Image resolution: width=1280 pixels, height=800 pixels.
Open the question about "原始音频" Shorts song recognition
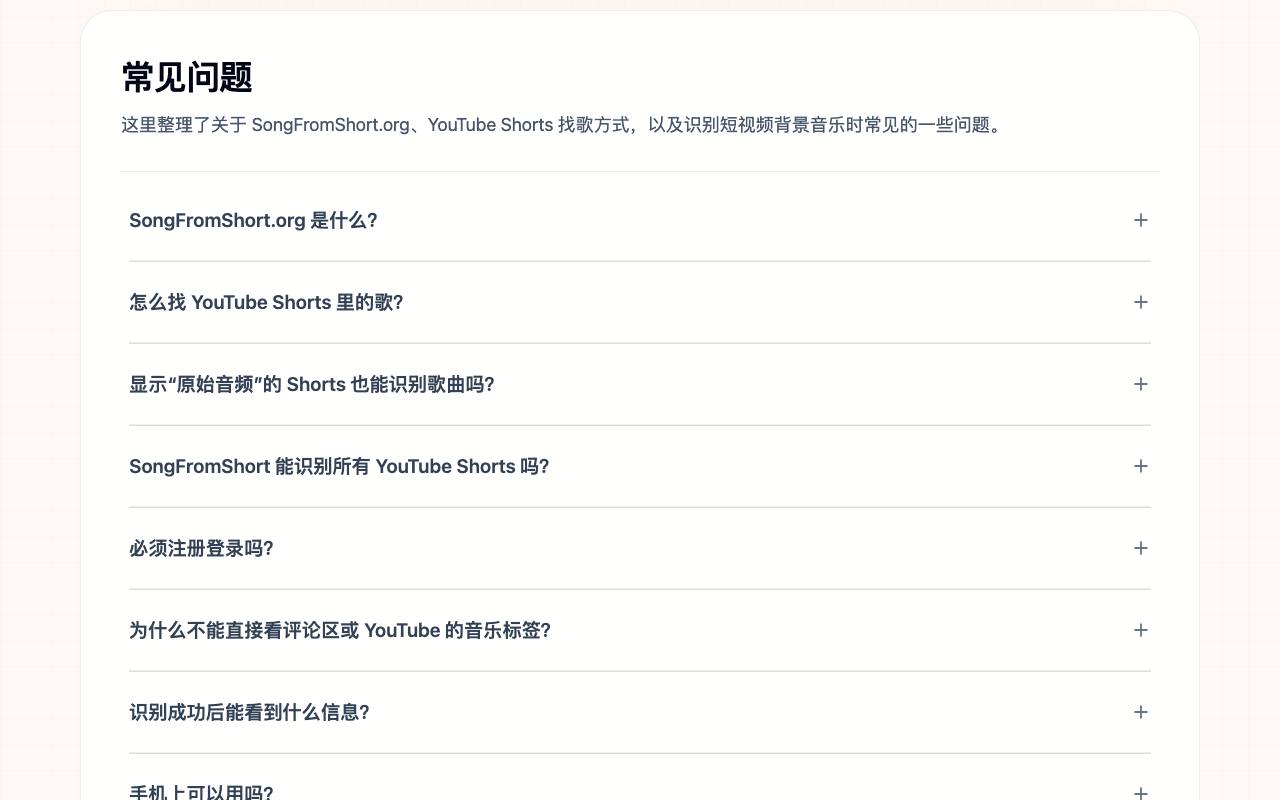click(640, 384)
